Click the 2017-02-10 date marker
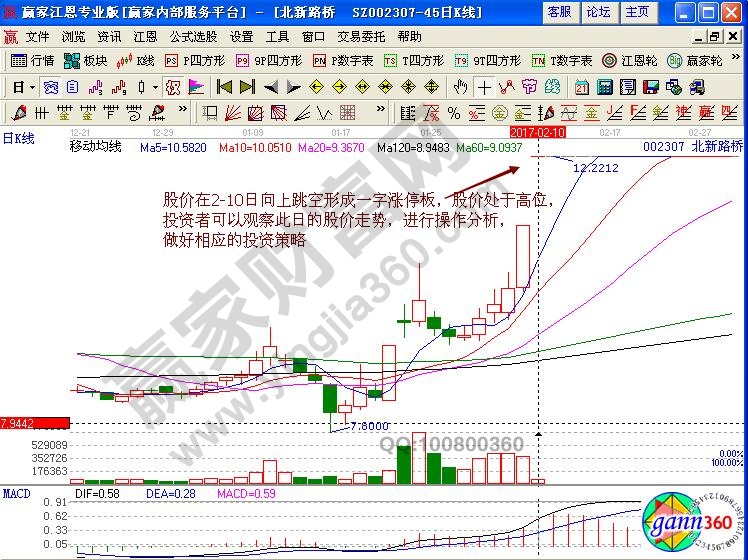The width and height of the screenshot is (748, 560). coord(538,131)
